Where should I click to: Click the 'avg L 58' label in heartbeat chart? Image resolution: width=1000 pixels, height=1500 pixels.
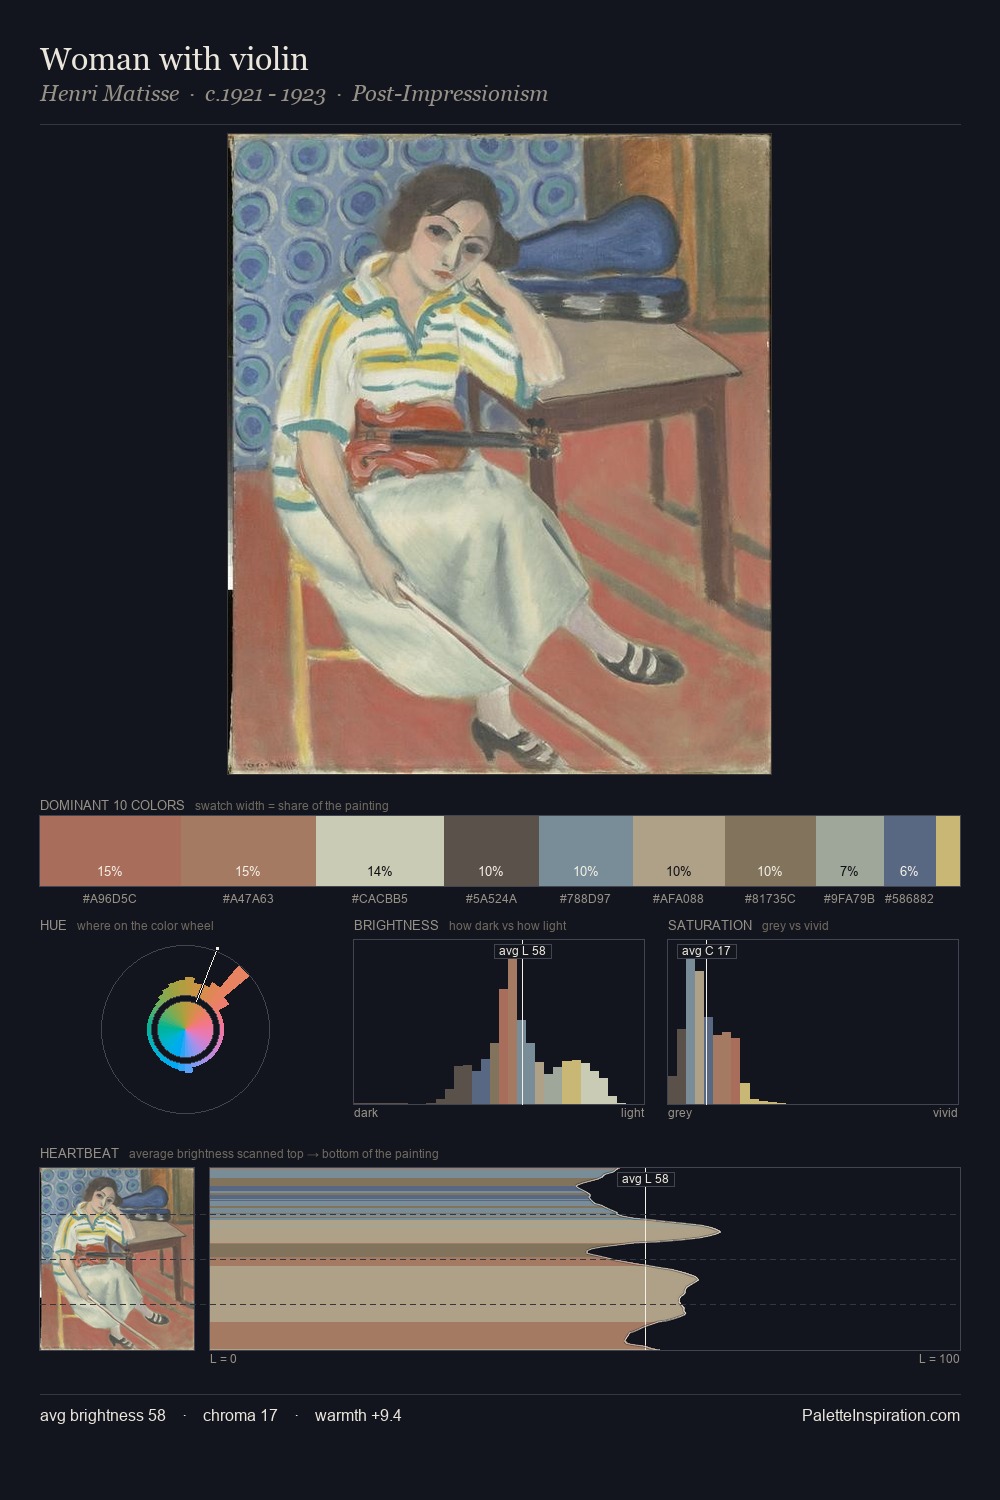645,1179
